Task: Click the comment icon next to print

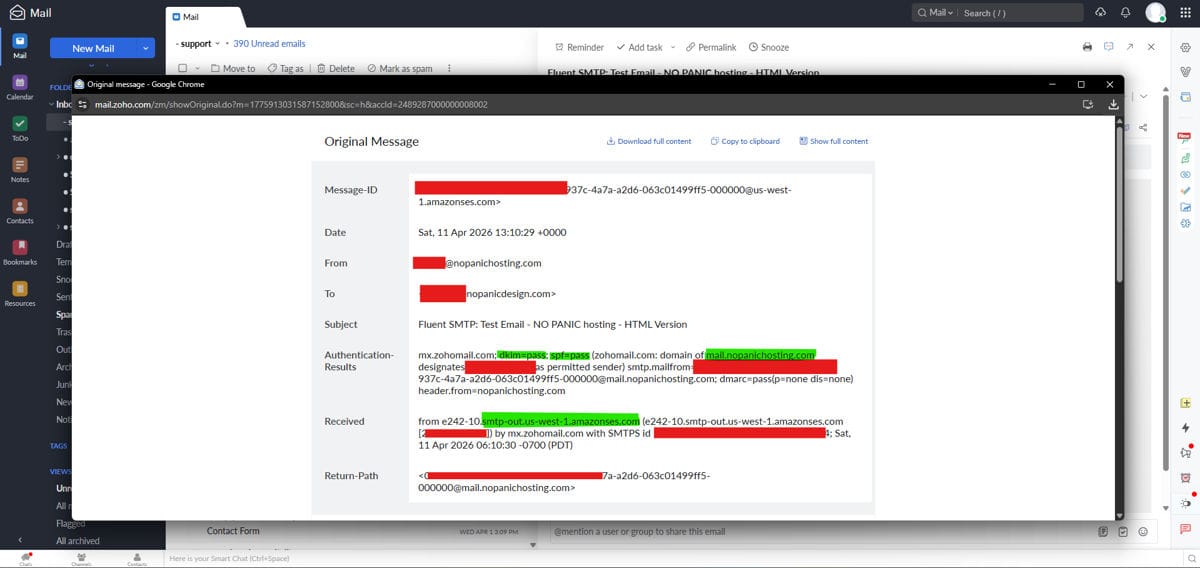Action: [x=1108, y=47]
